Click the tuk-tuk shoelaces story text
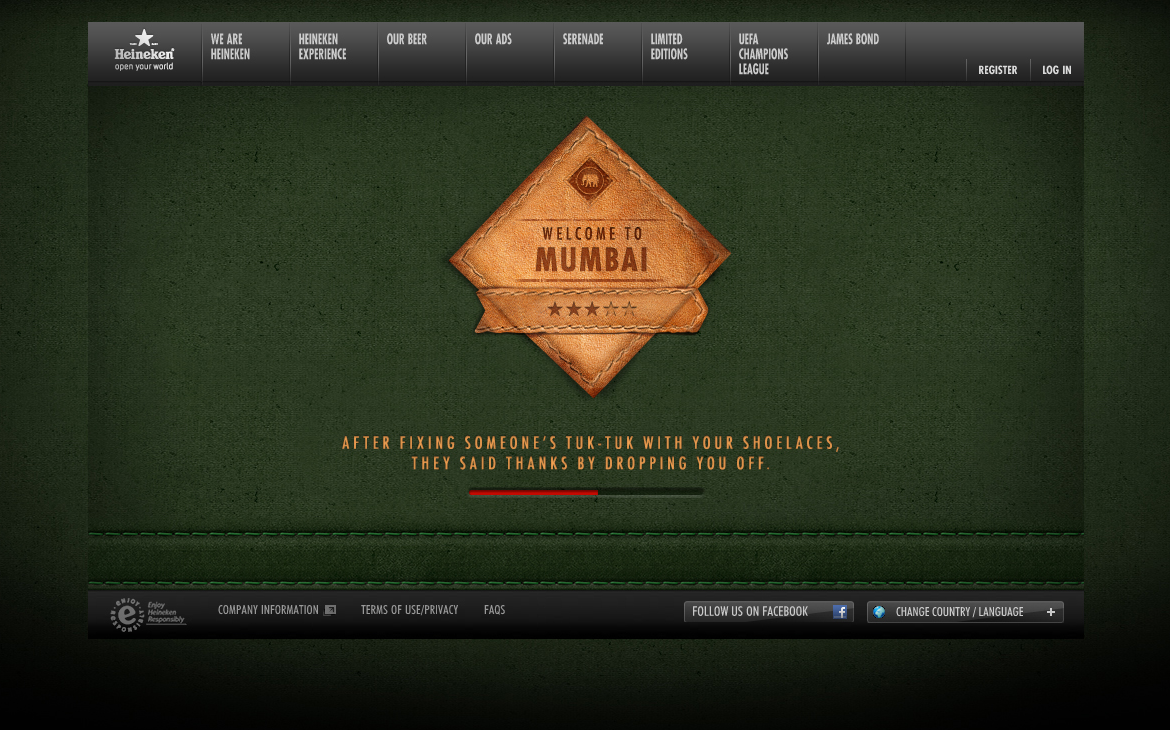This screenshot has height=730, width=1170. tap(591, 453)
